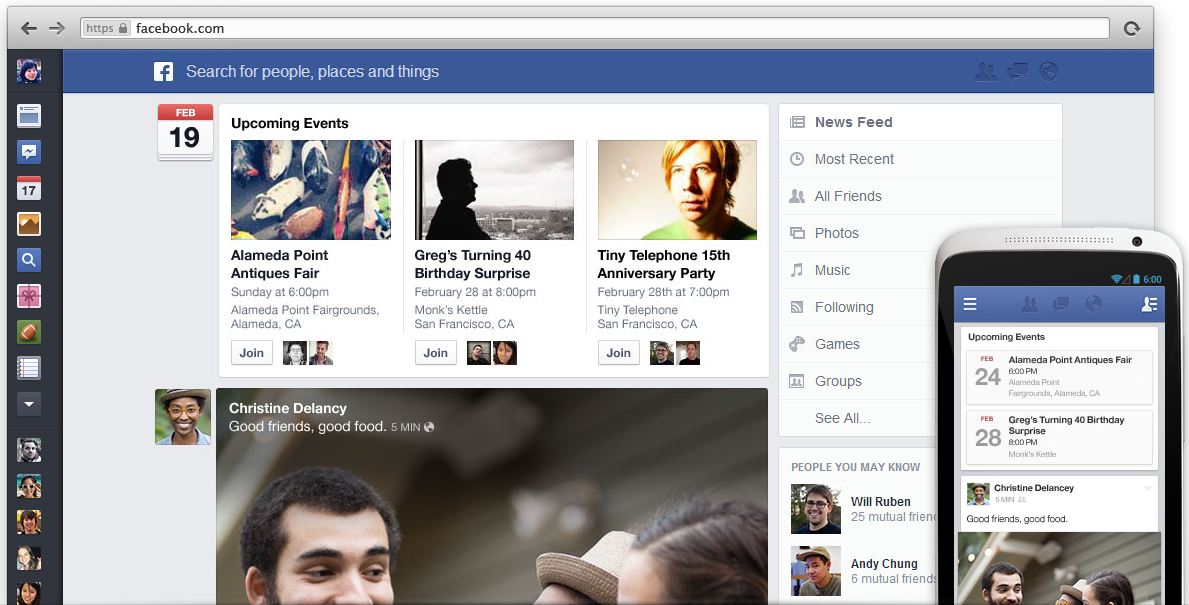Expand more sidebar apps with down arrow
The height and width of the screenshot is (605, 1189).
coord(29,404)
